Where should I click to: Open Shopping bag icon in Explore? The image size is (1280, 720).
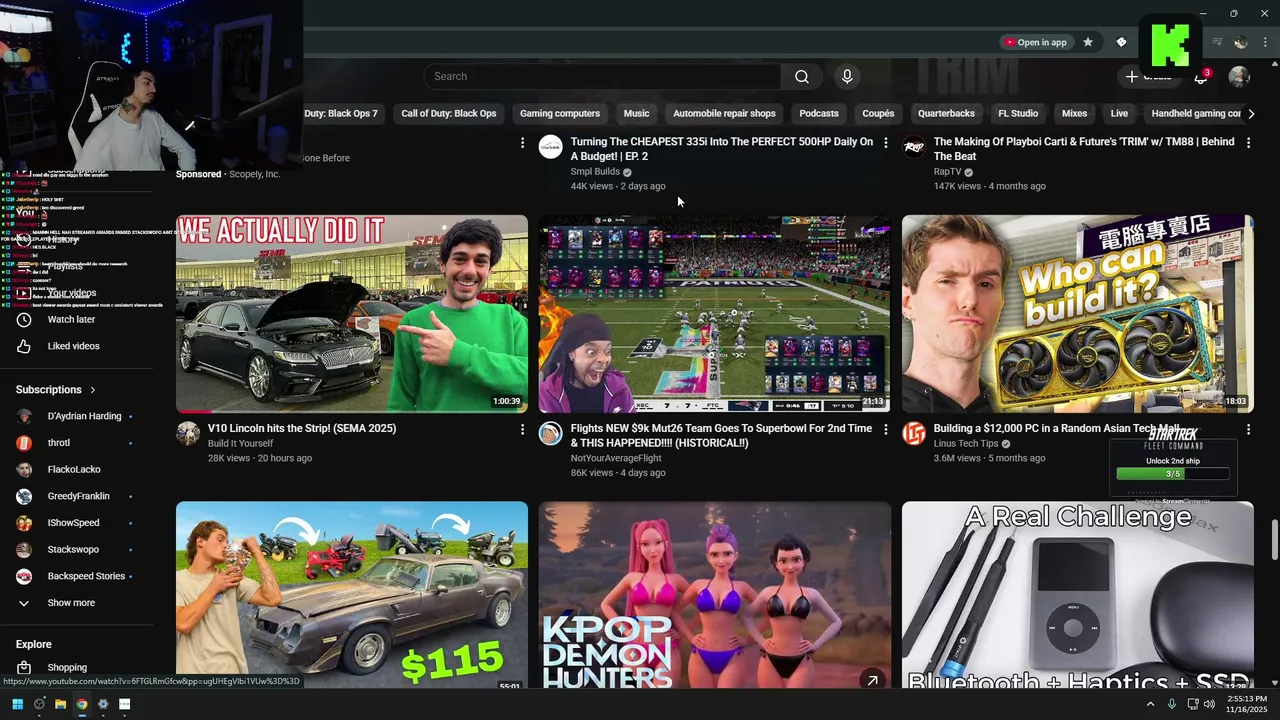24,667
